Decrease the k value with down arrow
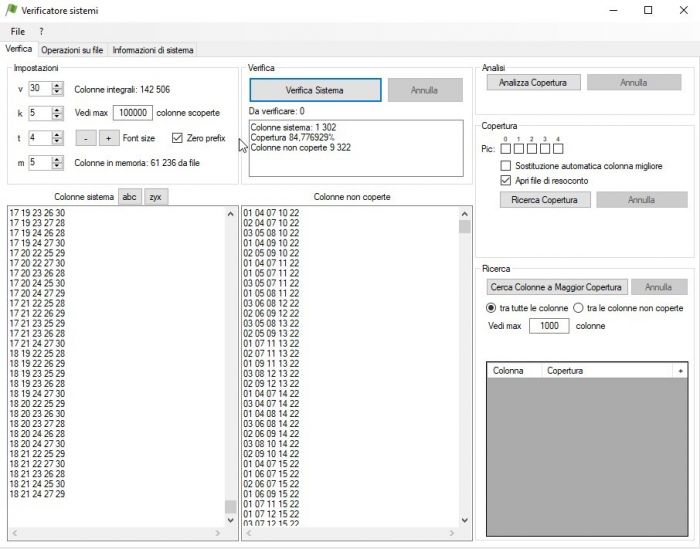Viewport: 700px width, 549px height. (57, 116)
